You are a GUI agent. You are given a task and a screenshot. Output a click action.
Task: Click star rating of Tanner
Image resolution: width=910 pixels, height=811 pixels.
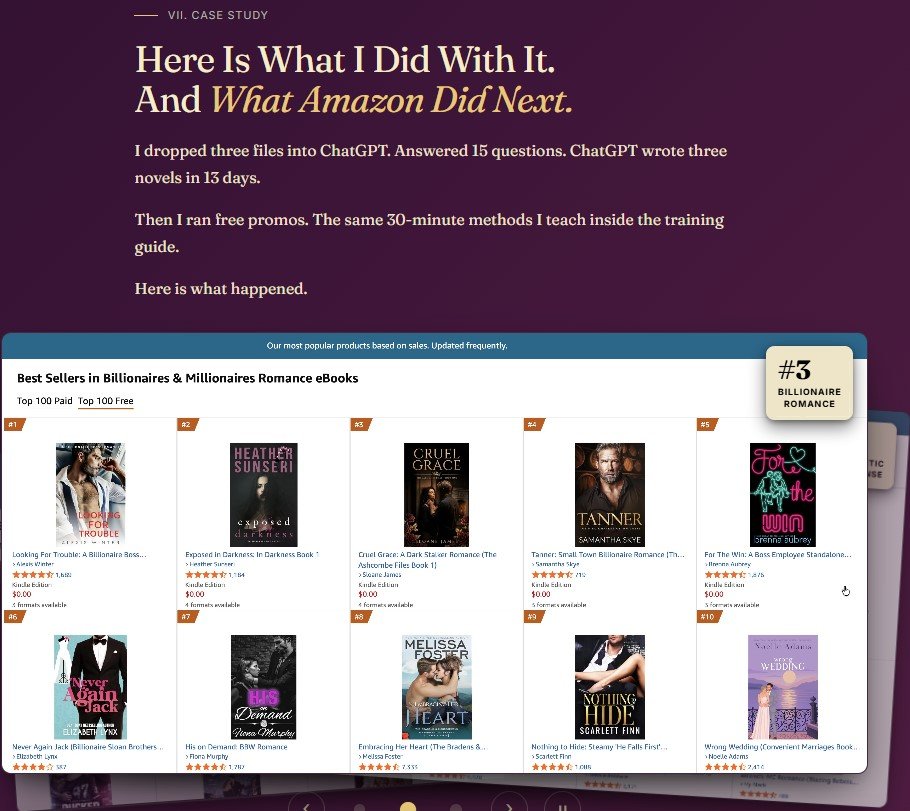551,574
